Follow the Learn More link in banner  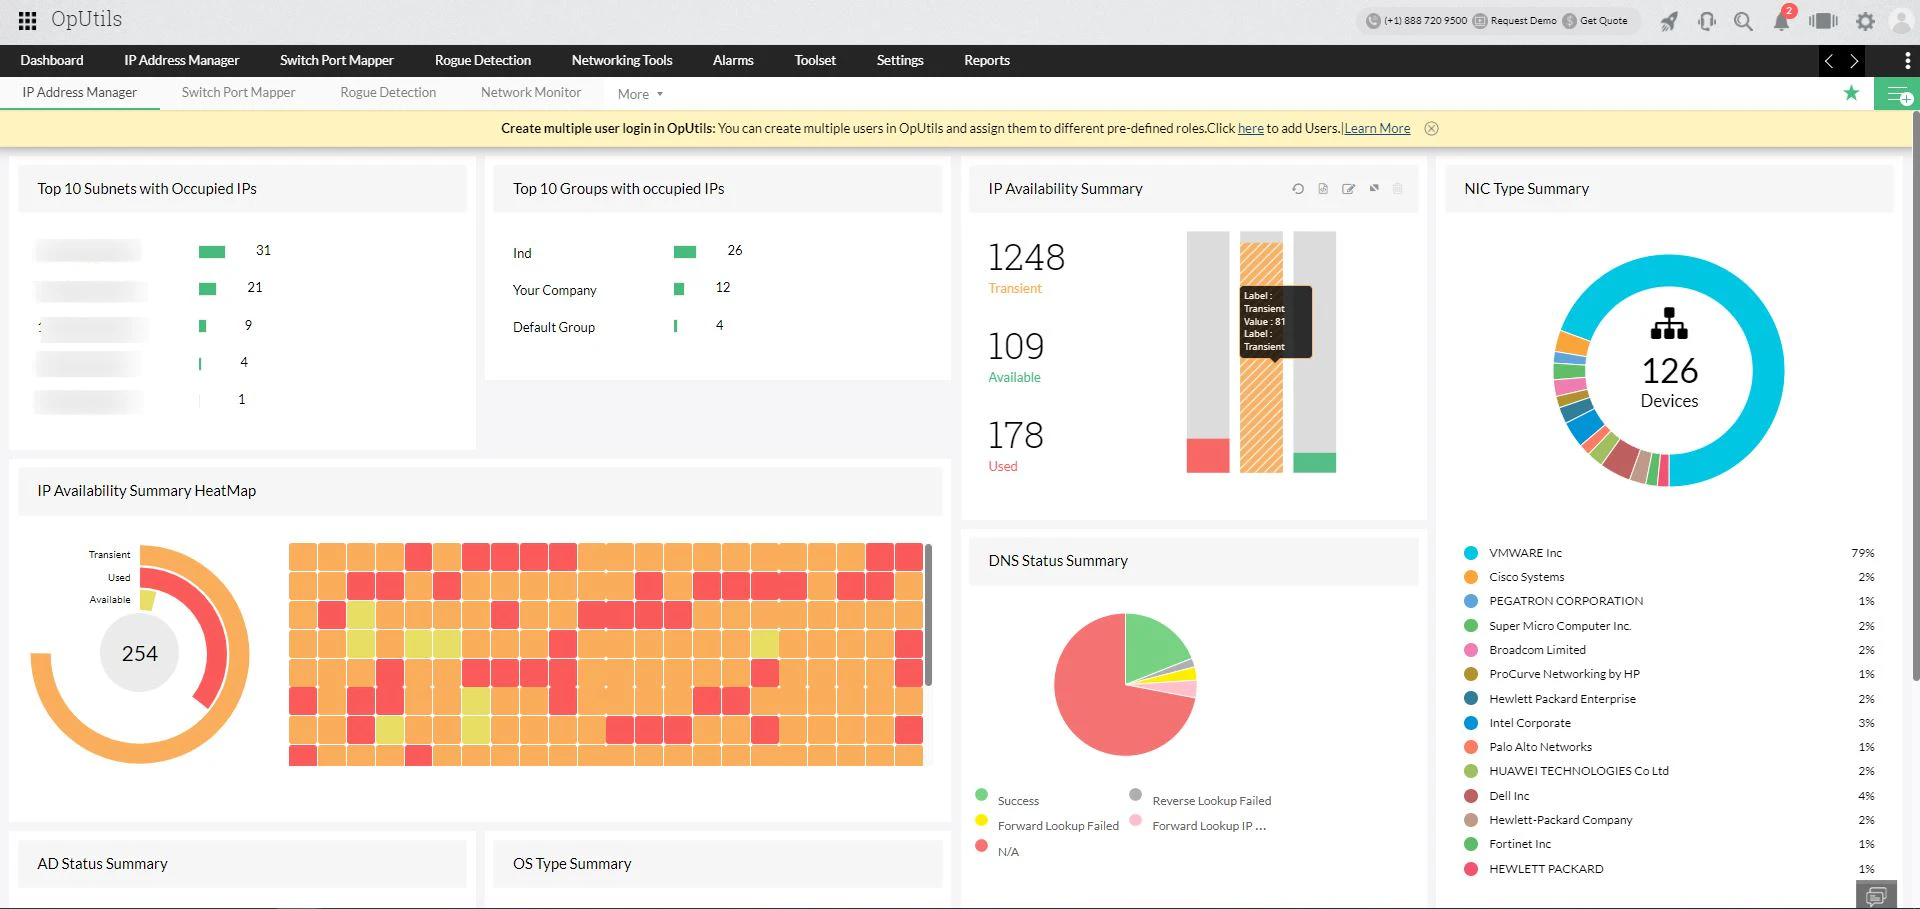tap(1376, 128)
